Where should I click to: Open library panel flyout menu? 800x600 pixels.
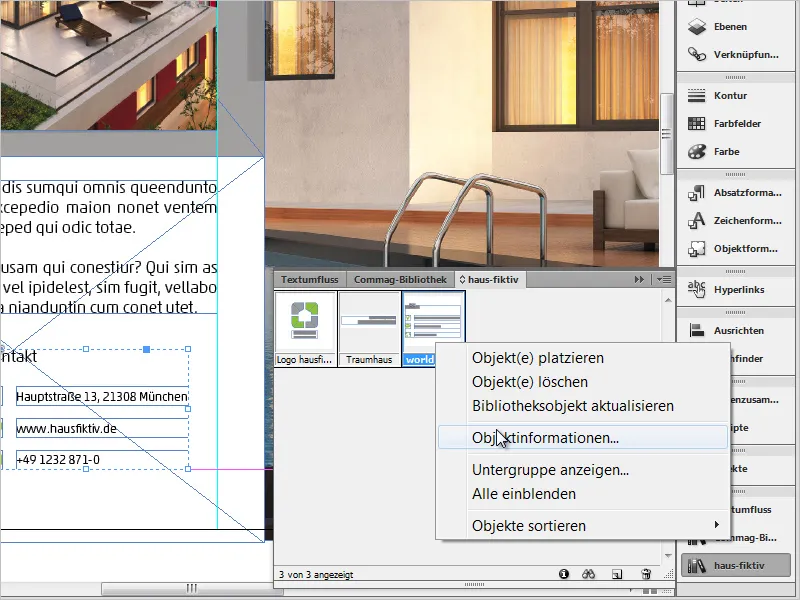tap(664, 280)
